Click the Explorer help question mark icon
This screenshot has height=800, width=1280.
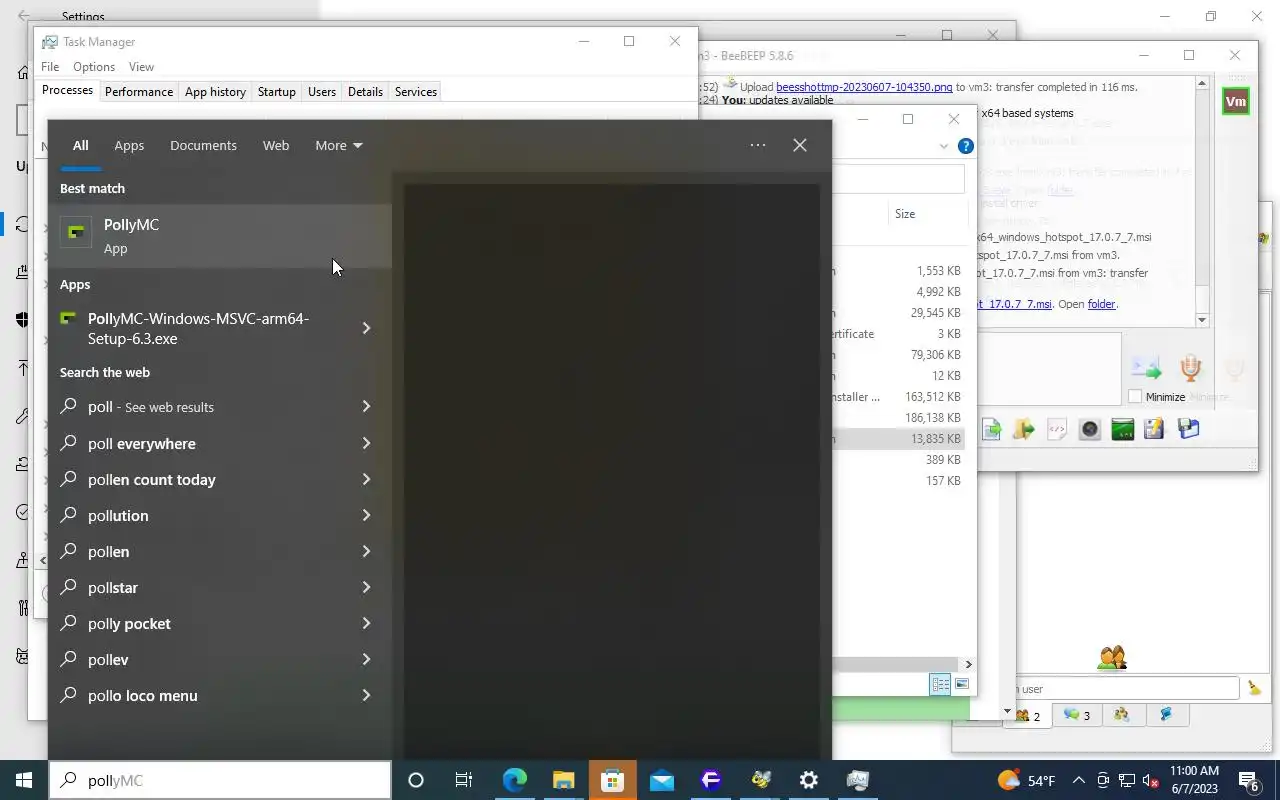point(965,146)
